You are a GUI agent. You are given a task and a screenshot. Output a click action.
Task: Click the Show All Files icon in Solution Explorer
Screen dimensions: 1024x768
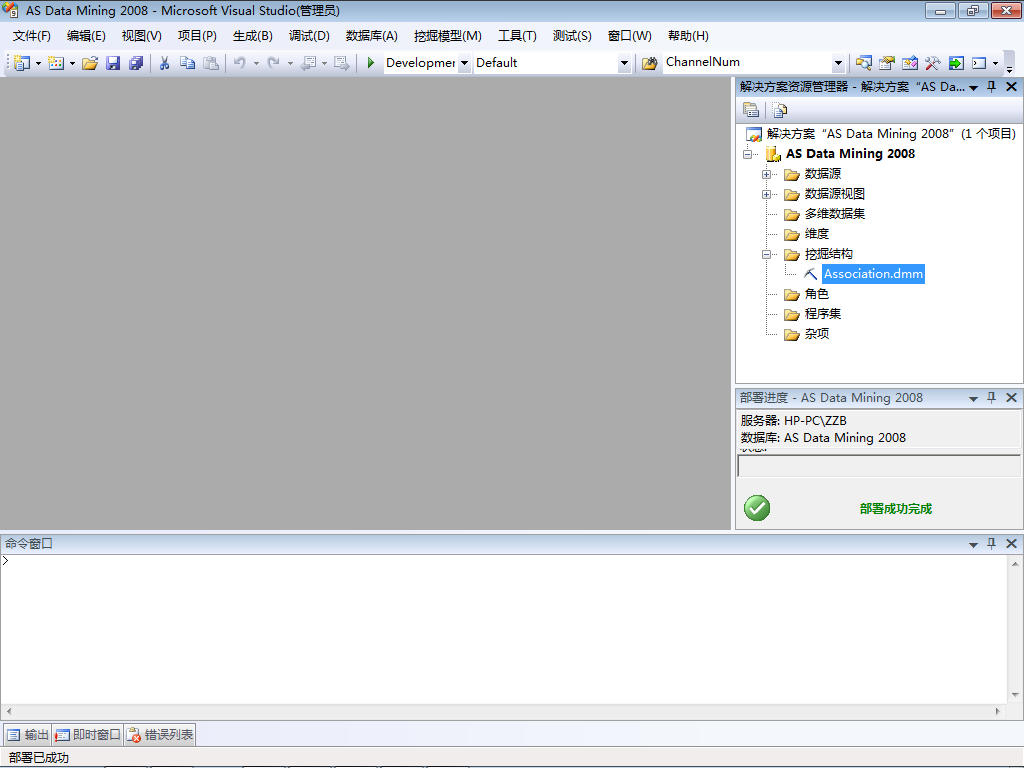point(779,110)
